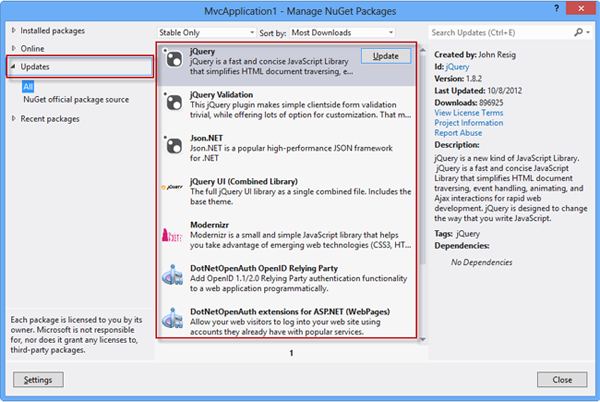Open the jQuery Id link
This screenshot has height=402, width=600.
[x=457, y=67]
